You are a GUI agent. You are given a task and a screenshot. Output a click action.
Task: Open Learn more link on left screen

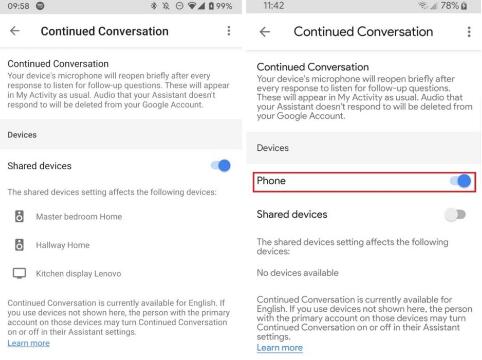coord(29,343)
